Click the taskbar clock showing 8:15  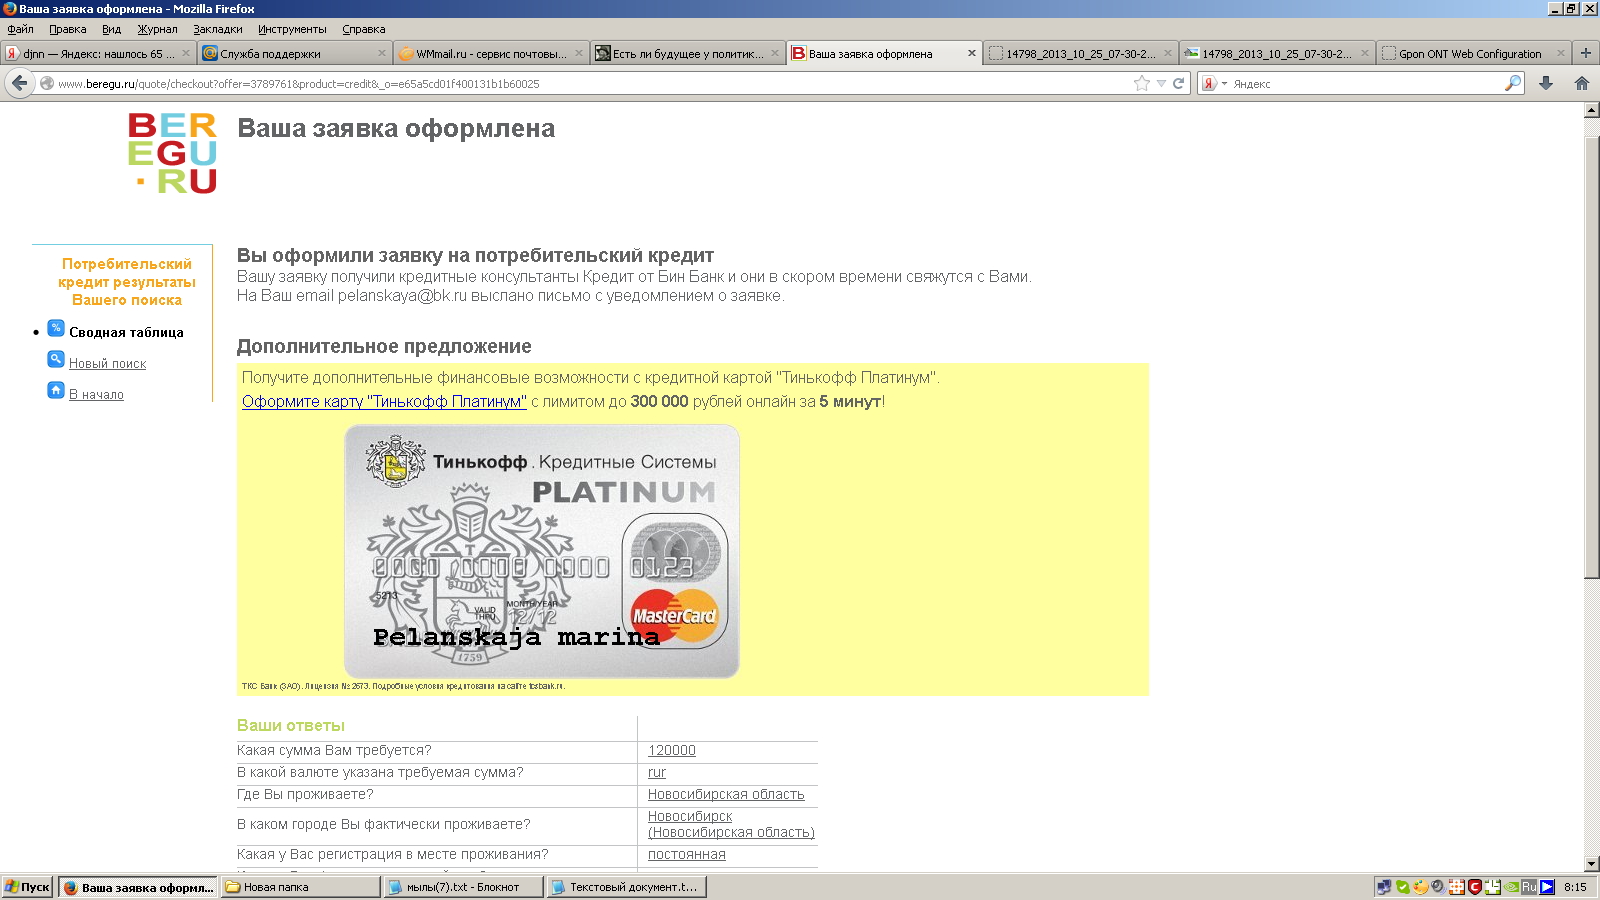pos(1575,887)
